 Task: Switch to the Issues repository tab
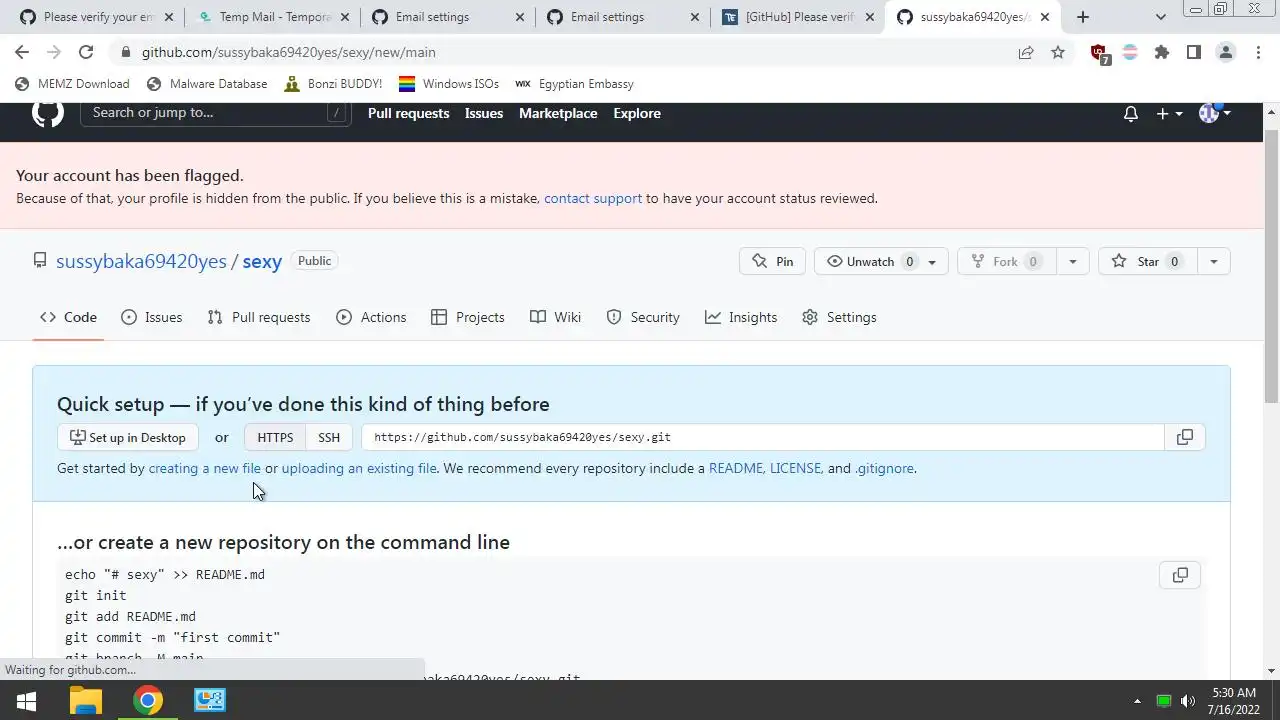click(x=151, y=317)
